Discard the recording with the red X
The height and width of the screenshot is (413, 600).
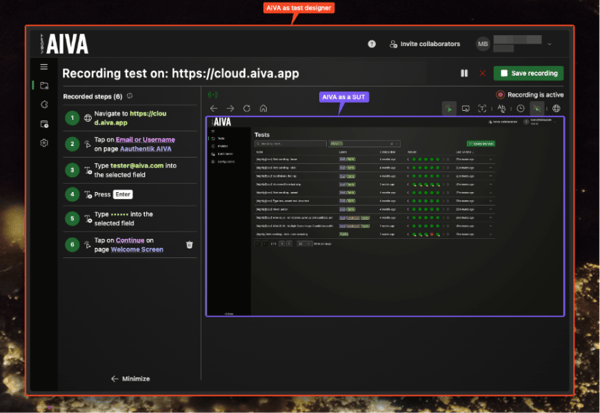click(482, 73)
